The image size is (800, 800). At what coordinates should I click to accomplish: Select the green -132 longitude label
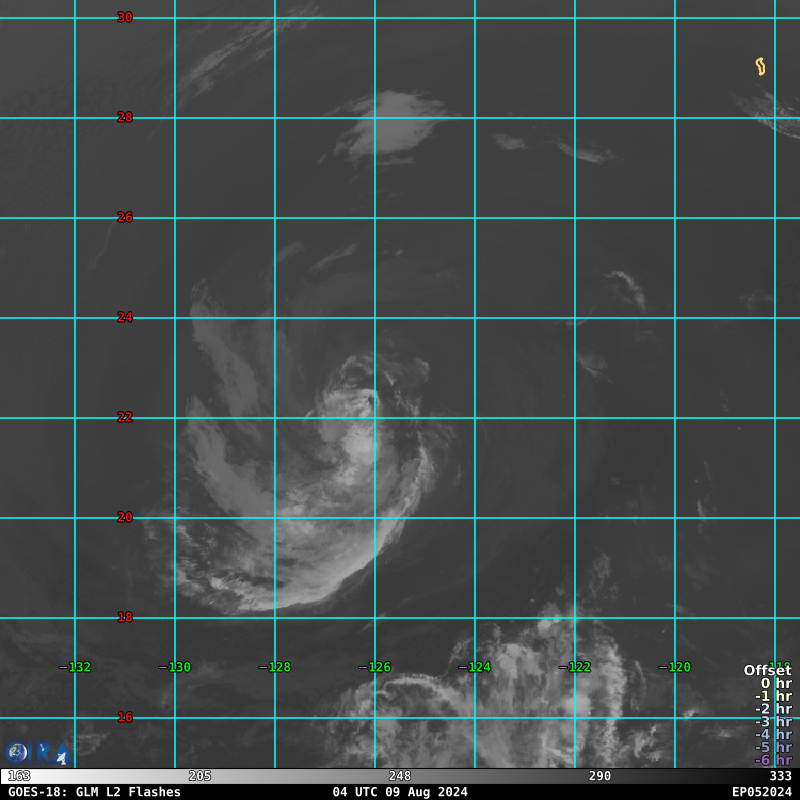75,667
